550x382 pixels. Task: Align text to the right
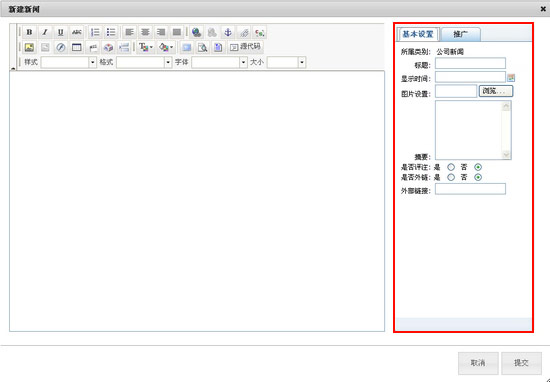161,32
